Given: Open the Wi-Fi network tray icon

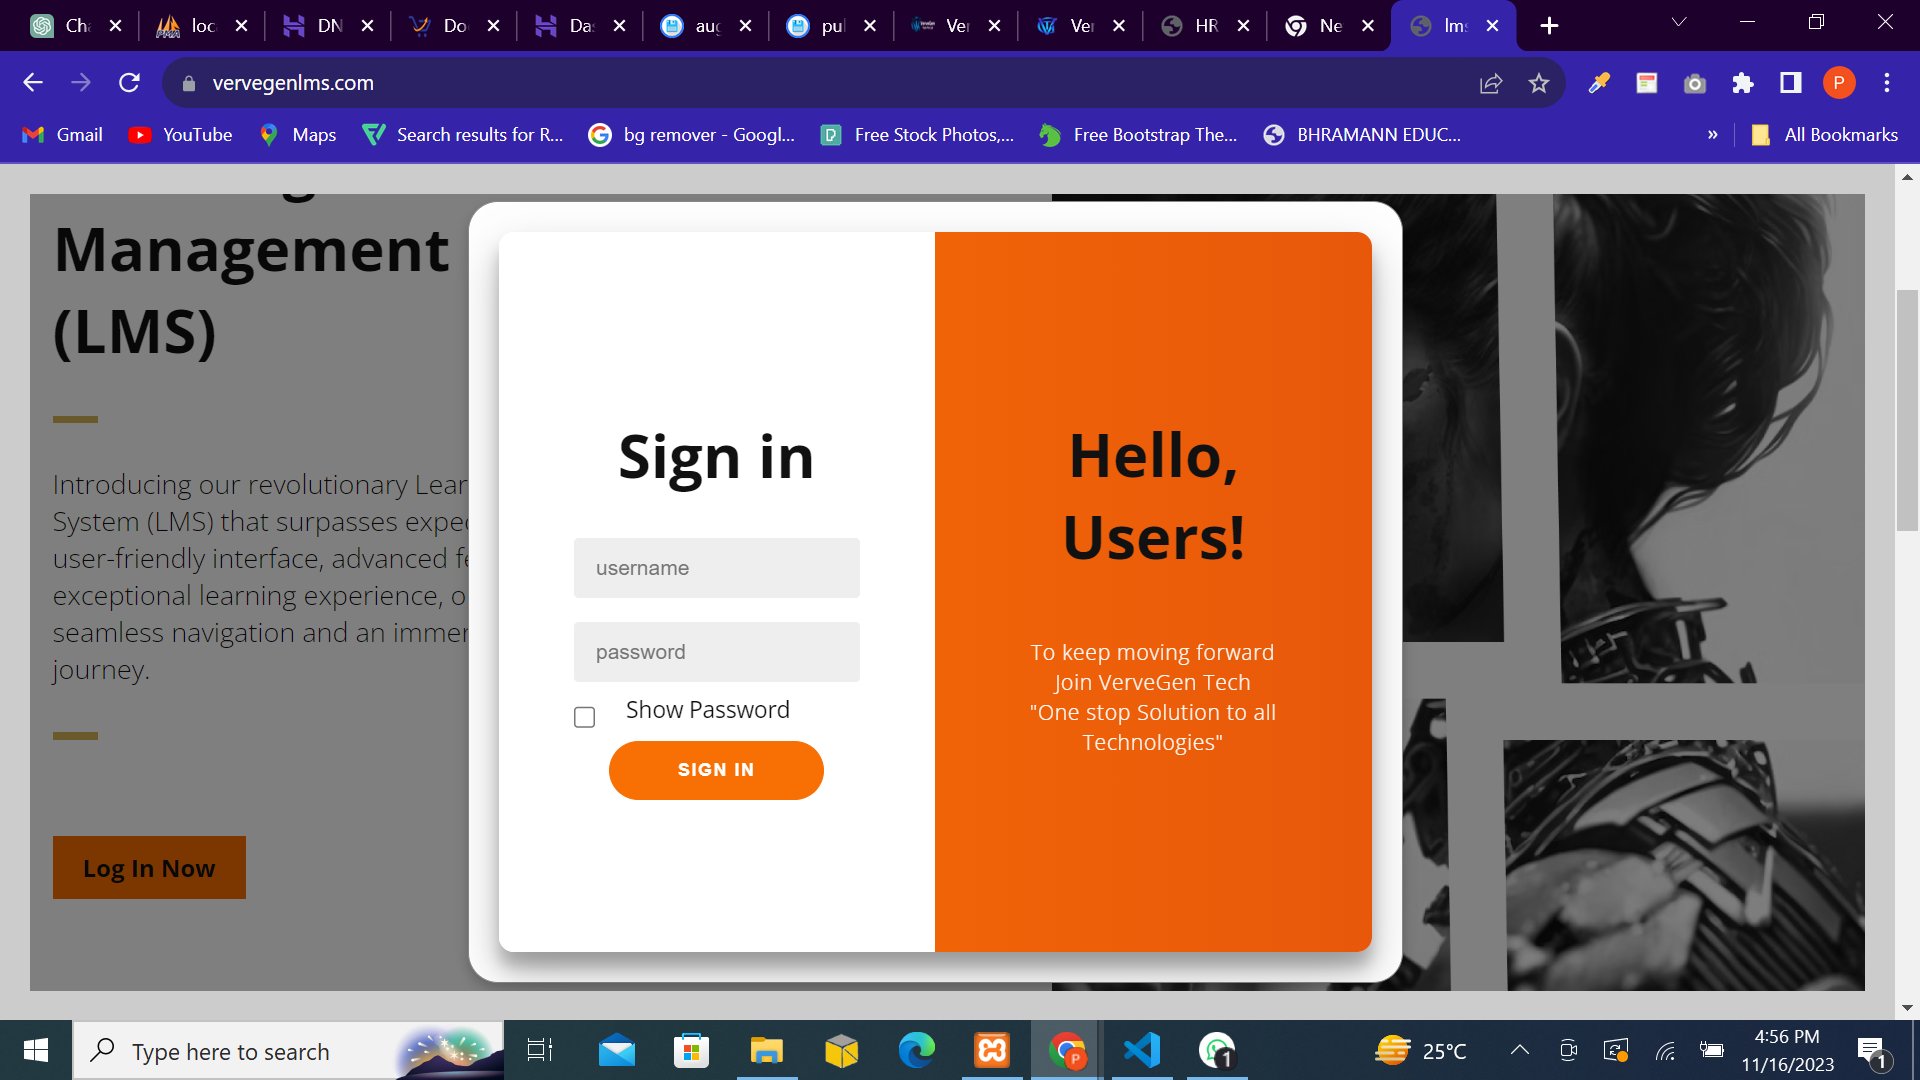Looking at the screenshot, I should 1665,1051.
